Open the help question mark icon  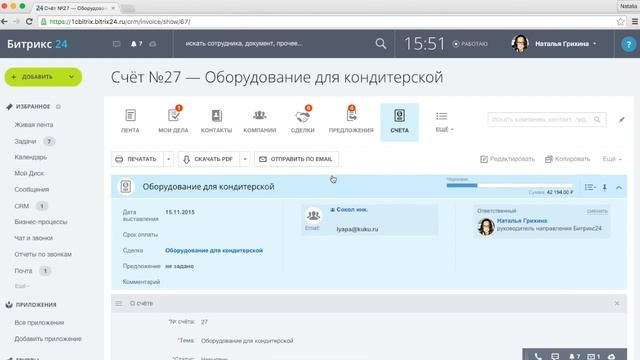click(x=628, y=44)
